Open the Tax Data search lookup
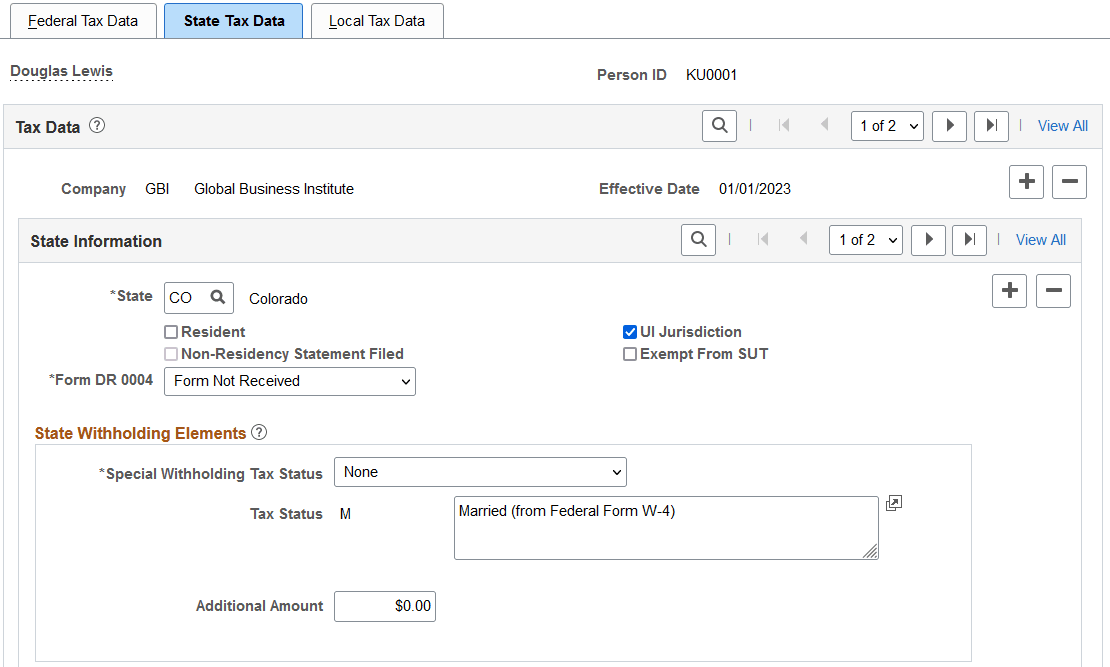The image size is (1110, 667). tap(719, 125)
